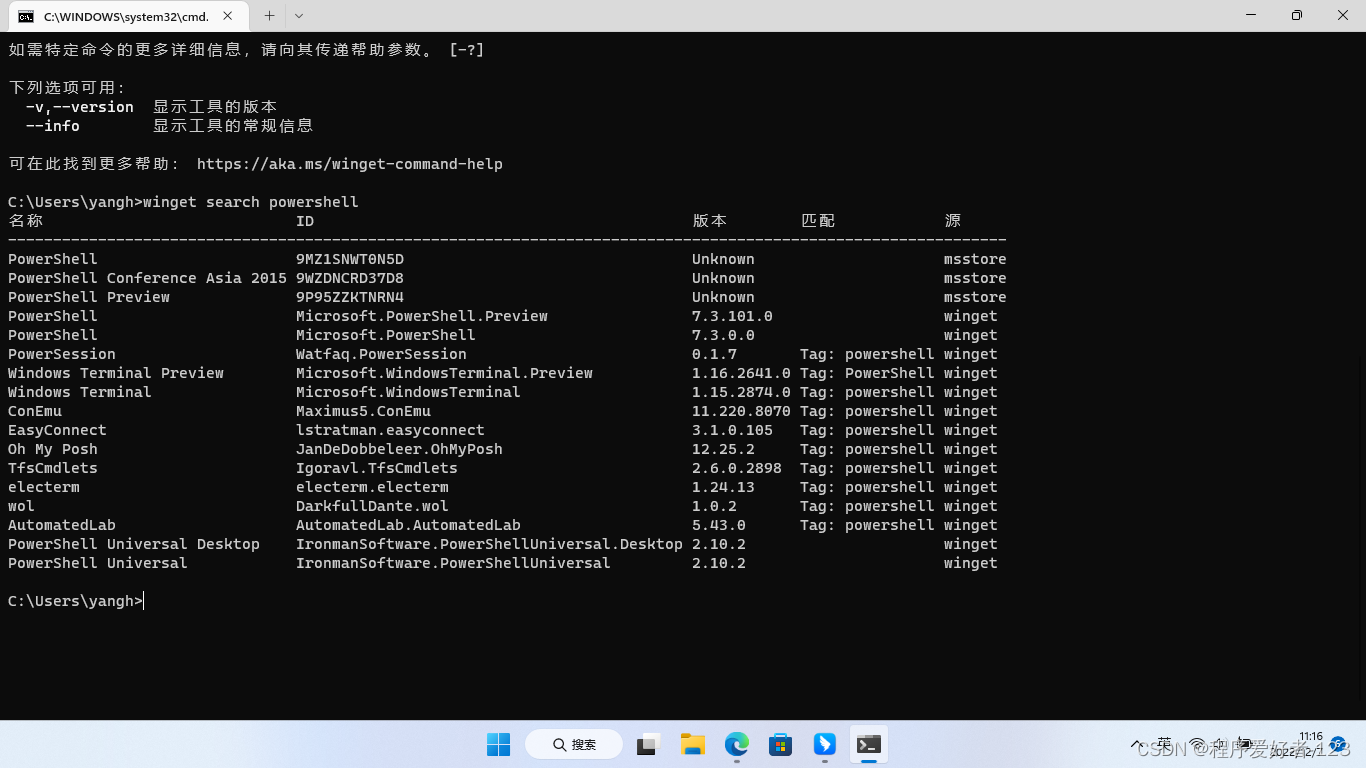Open Task View from the taskbar
Viewport: 1366px width, 768px height.
(x=649, y=744)
